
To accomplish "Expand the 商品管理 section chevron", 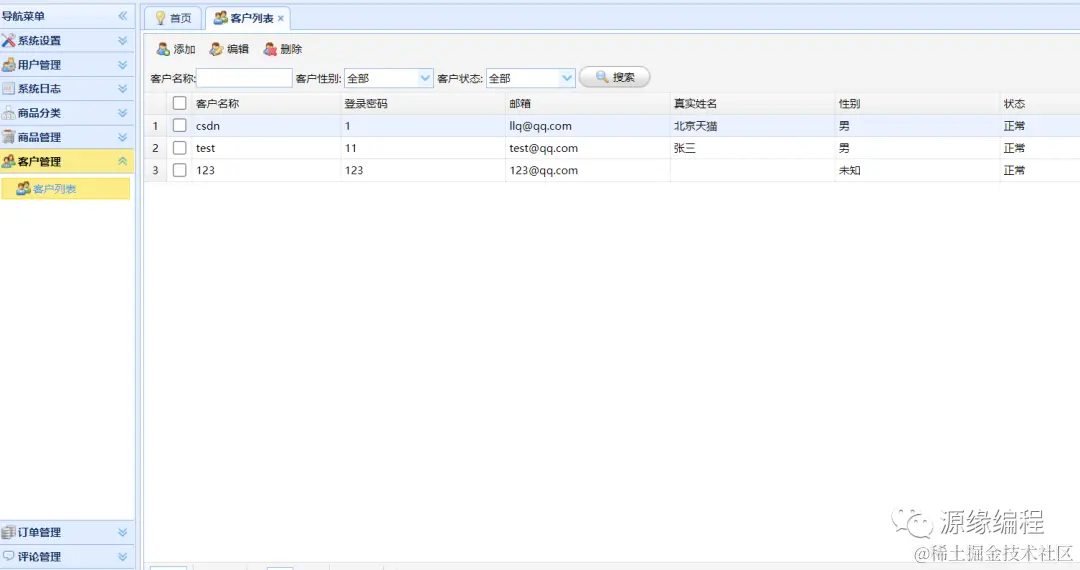I will [123, 137].
